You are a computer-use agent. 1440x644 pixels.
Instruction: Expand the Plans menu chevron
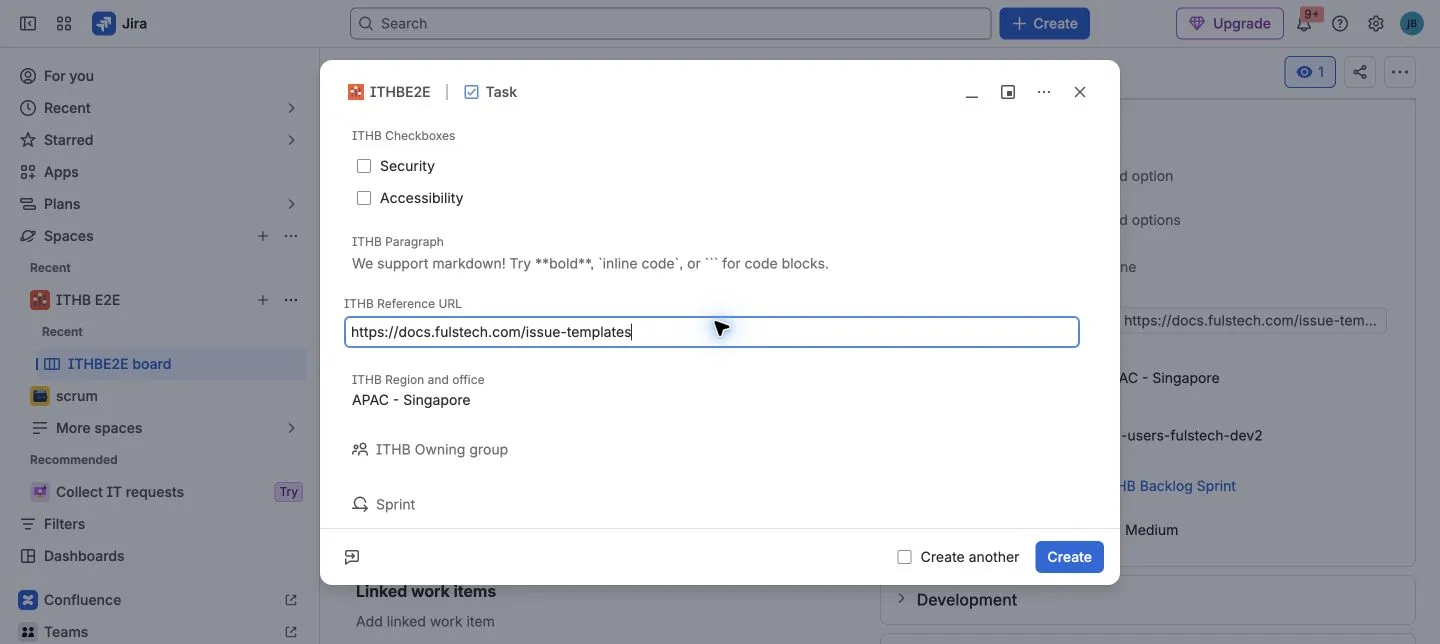coord(291,204)
